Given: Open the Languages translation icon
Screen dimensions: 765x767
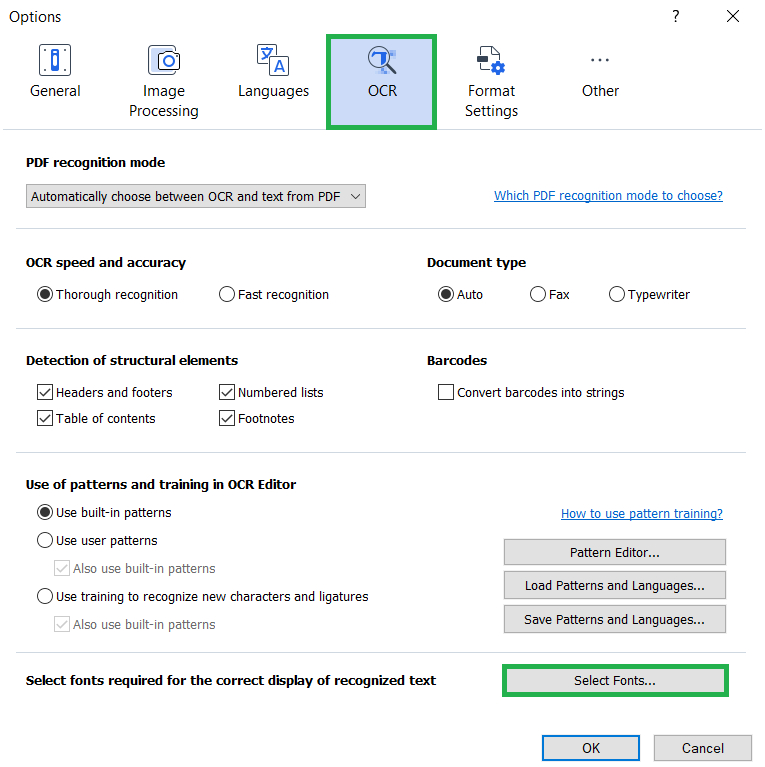Looking at the screenshot, I should [x=273, y=60].
